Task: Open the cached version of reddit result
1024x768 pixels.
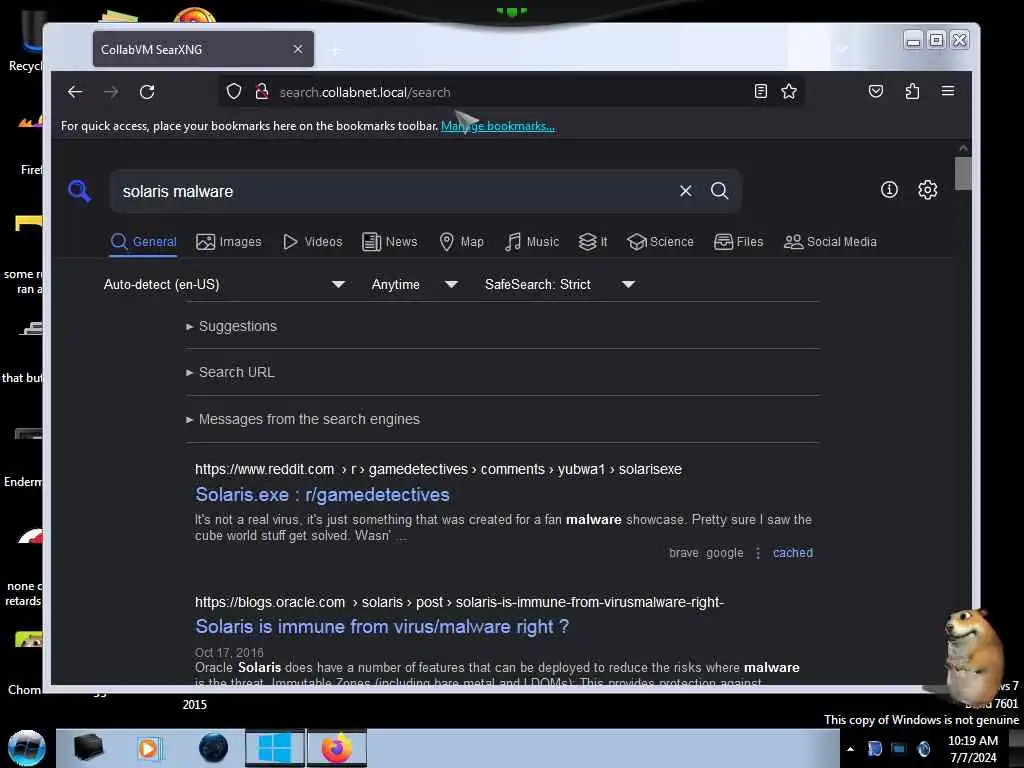Action: pyautogui.click(x=793, y=552)
